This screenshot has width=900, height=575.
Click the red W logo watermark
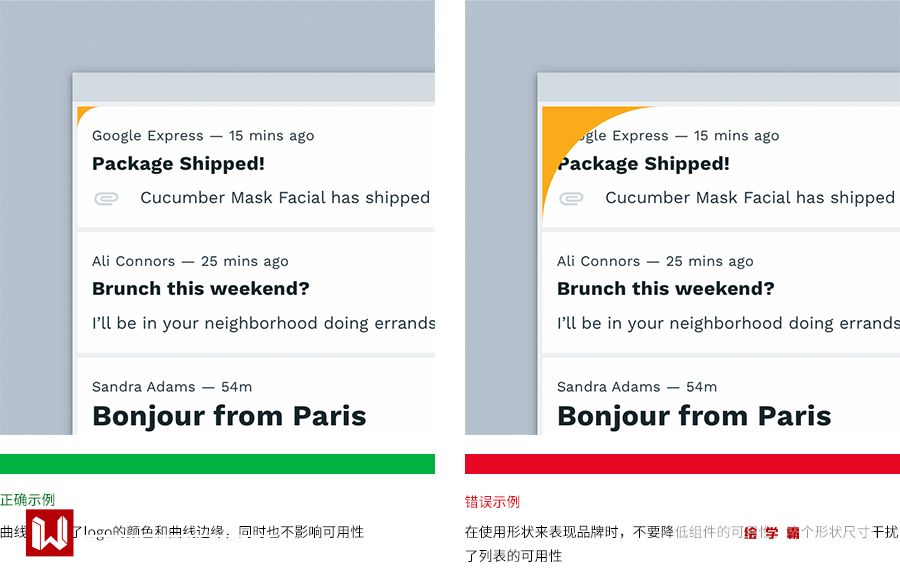50,533
